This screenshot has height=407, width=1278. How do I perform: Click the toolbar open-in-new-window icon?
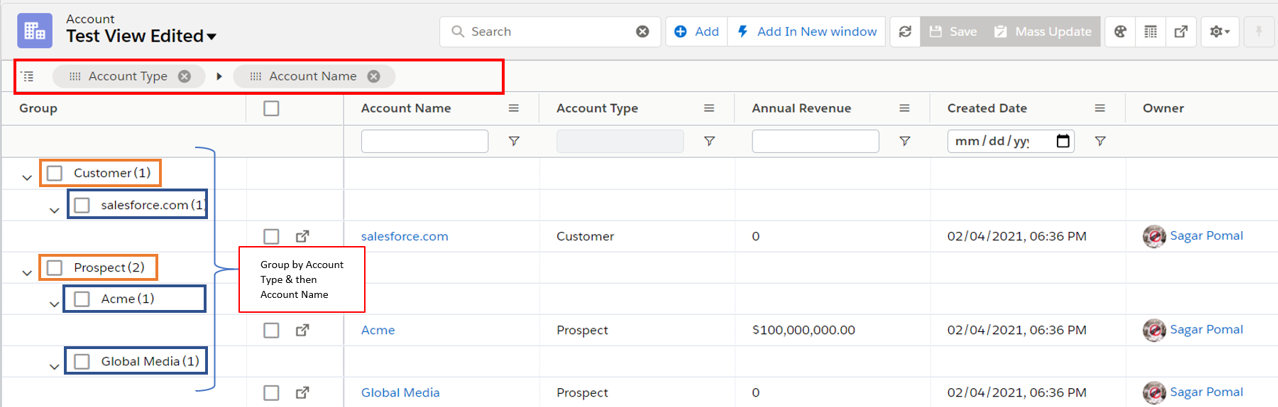coord(1181,32)
